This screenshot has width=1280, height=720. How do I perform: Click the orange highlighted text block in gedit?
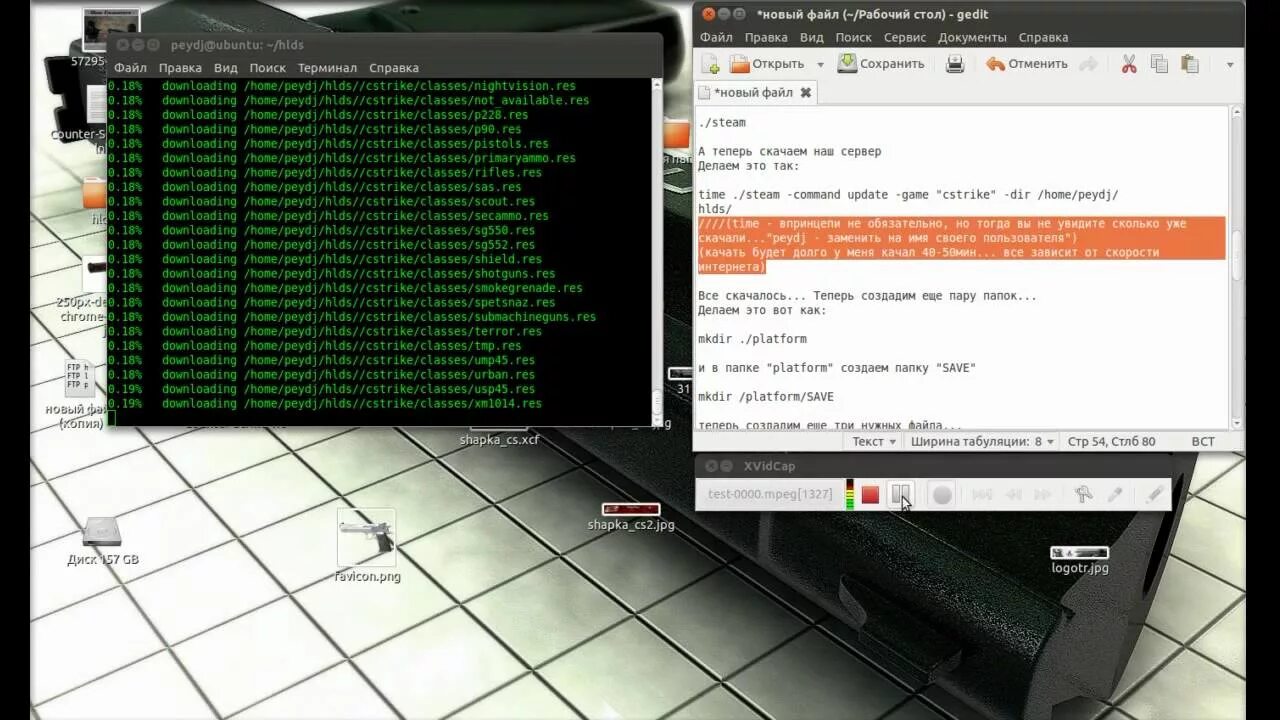coord(962,245)
